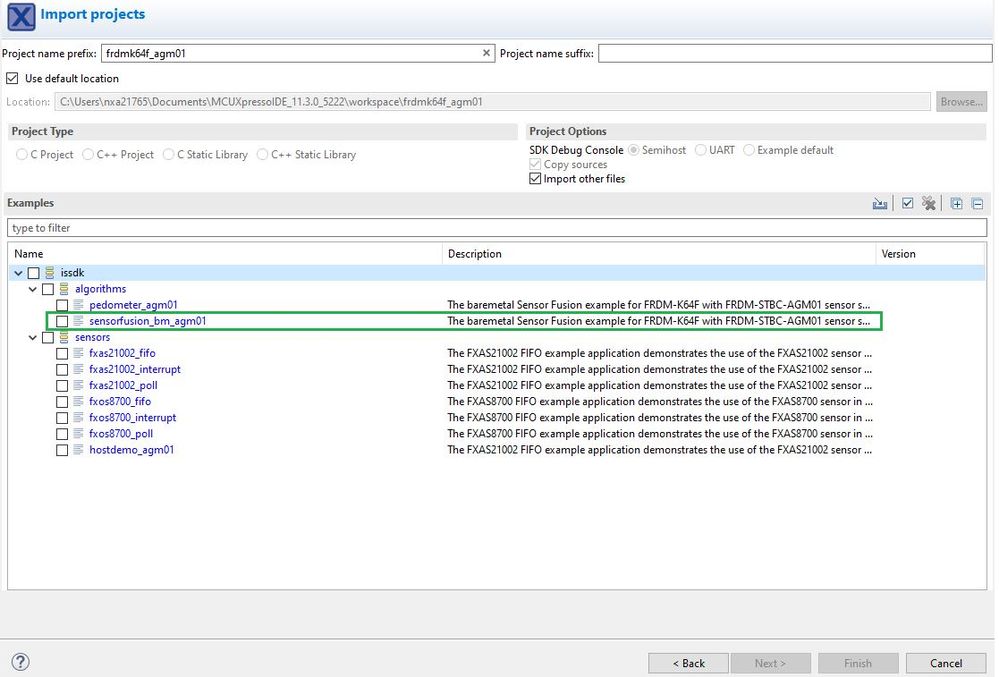
Task: Click the collapse all tree icon
Action: (x=977, y=204)
